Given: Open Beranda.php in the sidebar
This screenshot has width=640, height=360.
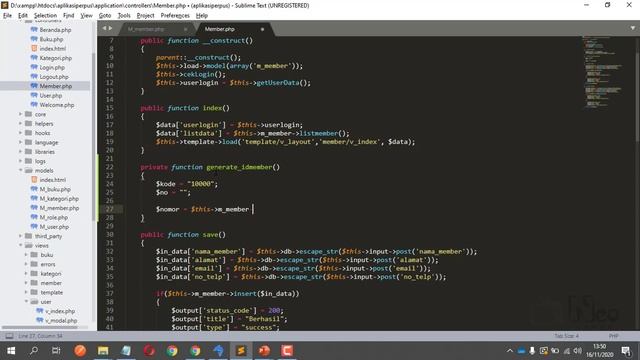Looking at the screenshot, I should pyautogui.click(x=55, y=30).
